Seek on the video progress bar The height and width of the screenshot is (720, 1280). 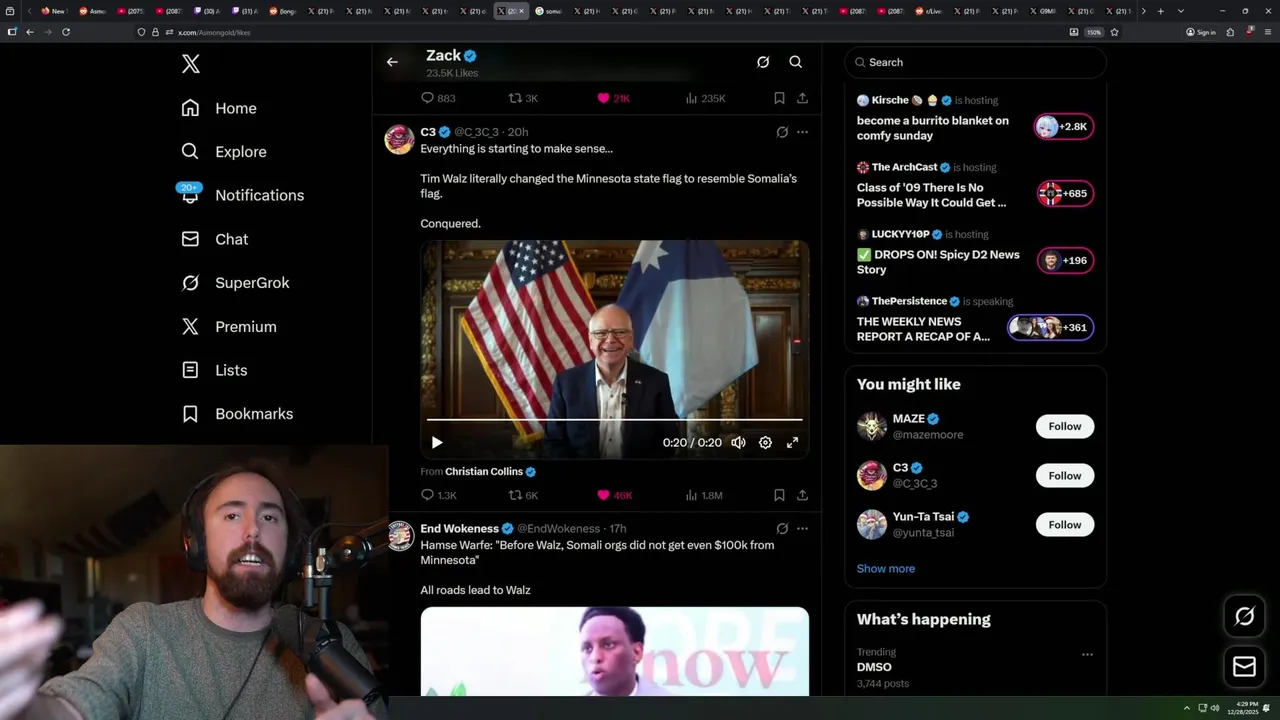click(x=614, y=420)
